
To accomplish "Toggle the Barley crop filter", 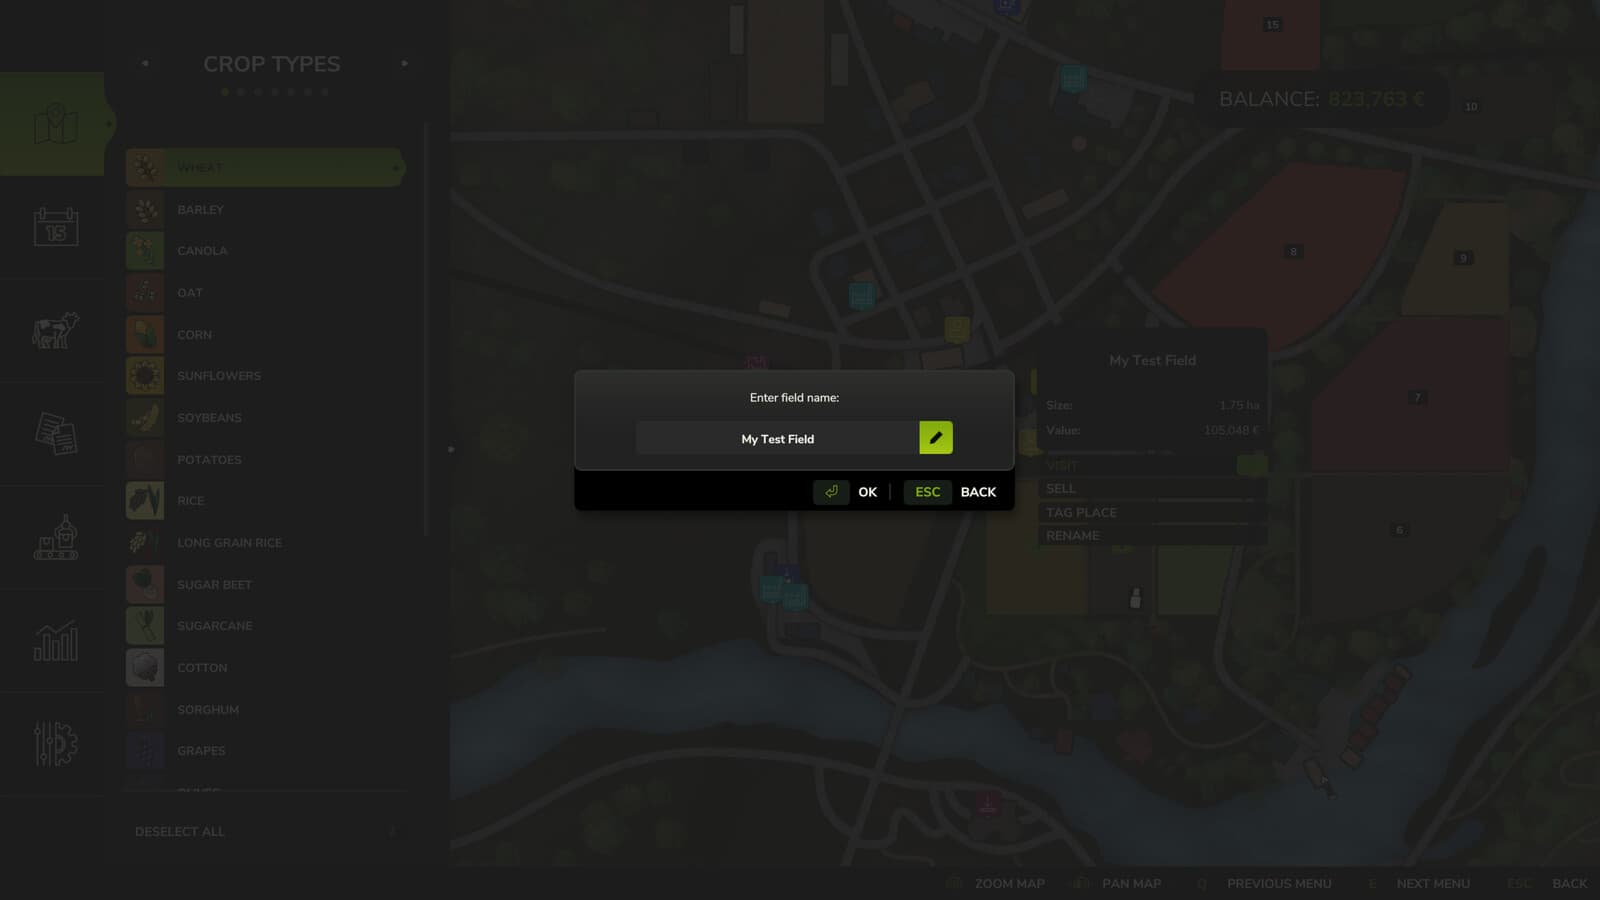I will 265,209.
